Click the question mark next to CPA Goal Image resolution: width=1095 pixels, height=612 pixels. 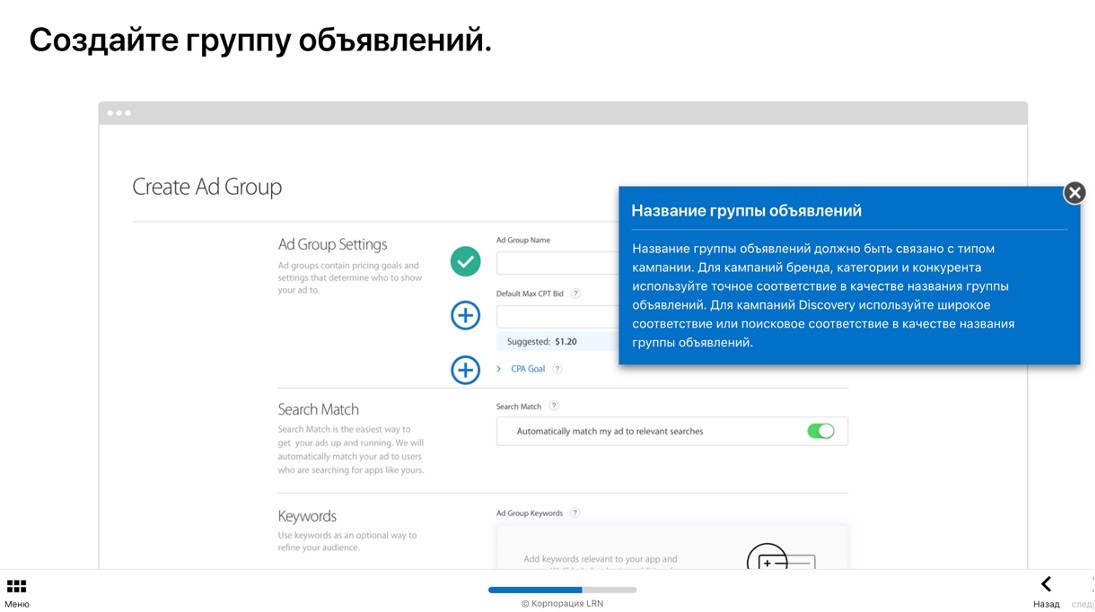coord(559,369)
